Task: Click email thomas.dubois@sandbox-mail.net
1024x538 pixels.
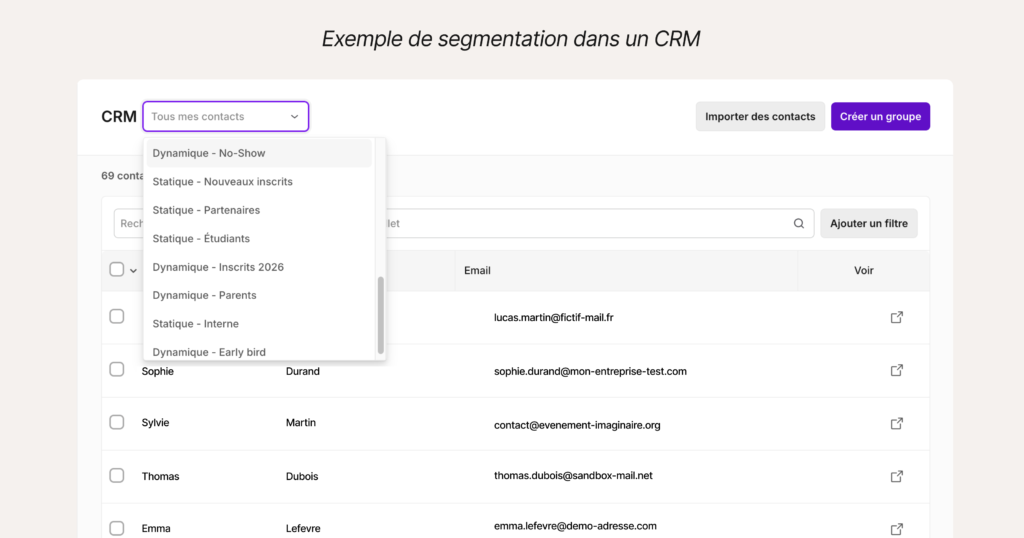Action: (x=573, y=475)
